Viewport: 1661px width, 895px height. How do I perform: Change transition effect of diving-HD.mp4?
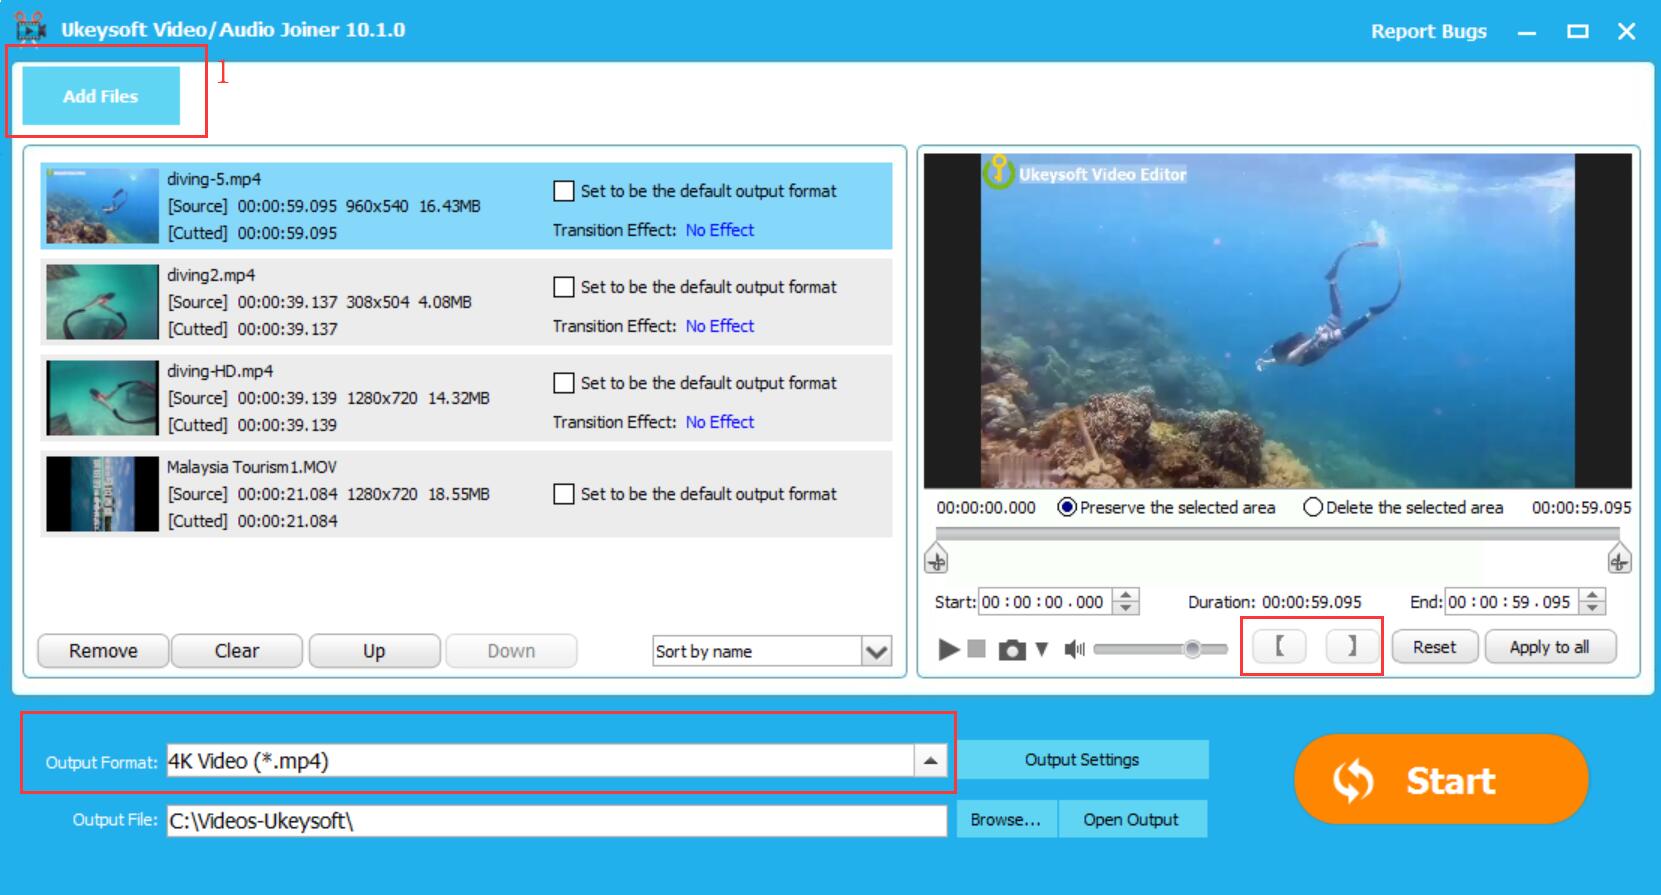tap(720, 422)
